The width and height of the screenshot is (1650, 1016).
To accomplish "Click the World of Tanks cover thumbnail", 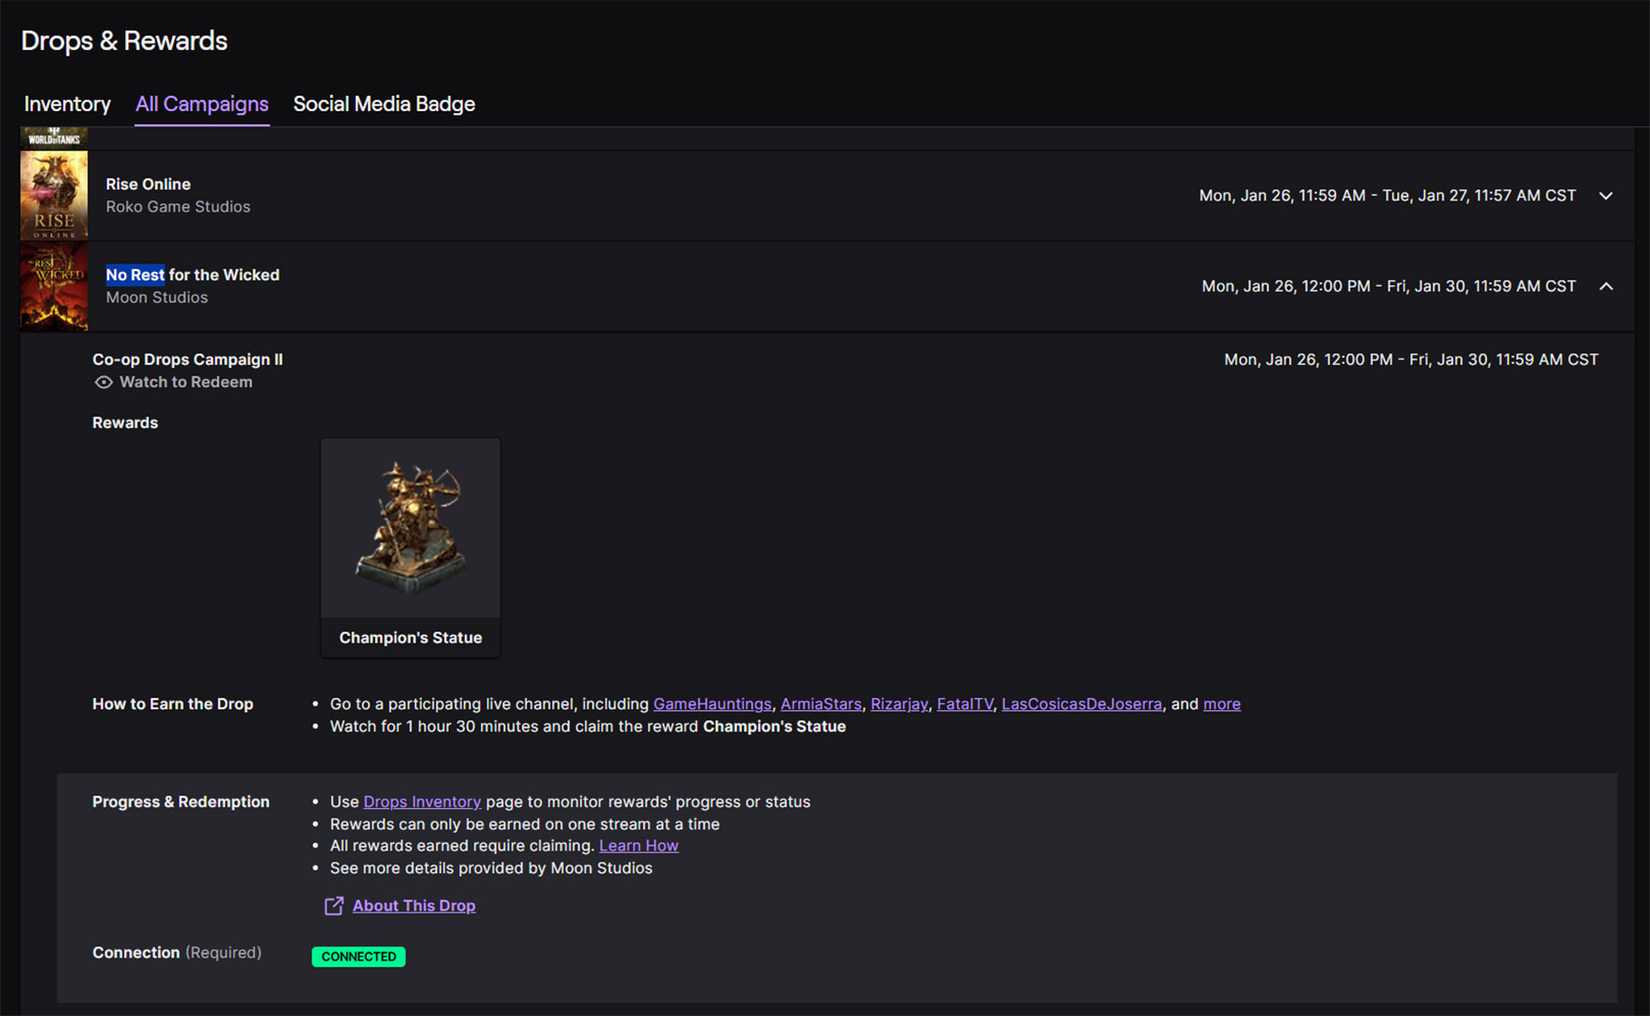I will [x=54, y=138].
